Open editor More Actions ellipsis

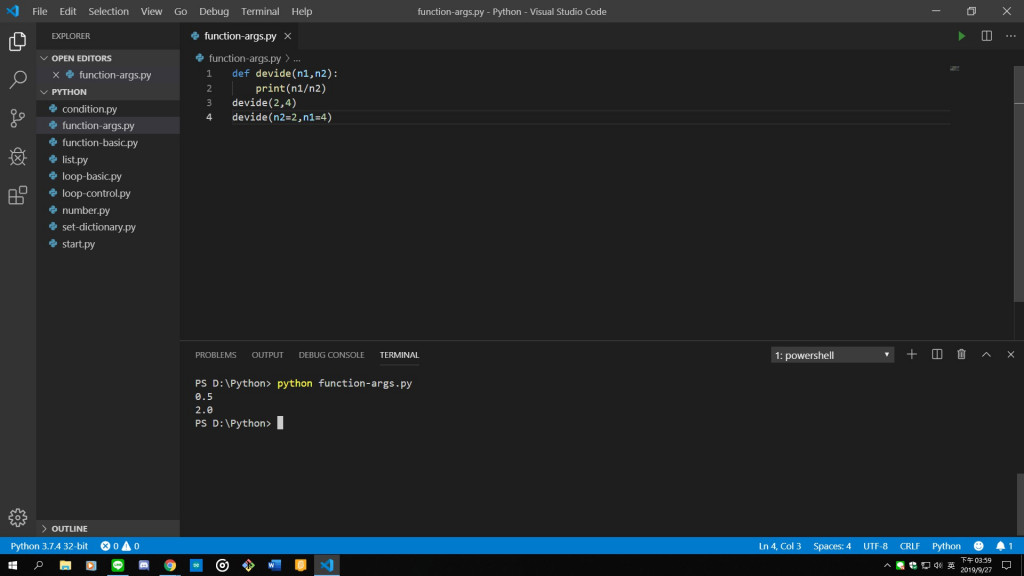click(1011, 36)
